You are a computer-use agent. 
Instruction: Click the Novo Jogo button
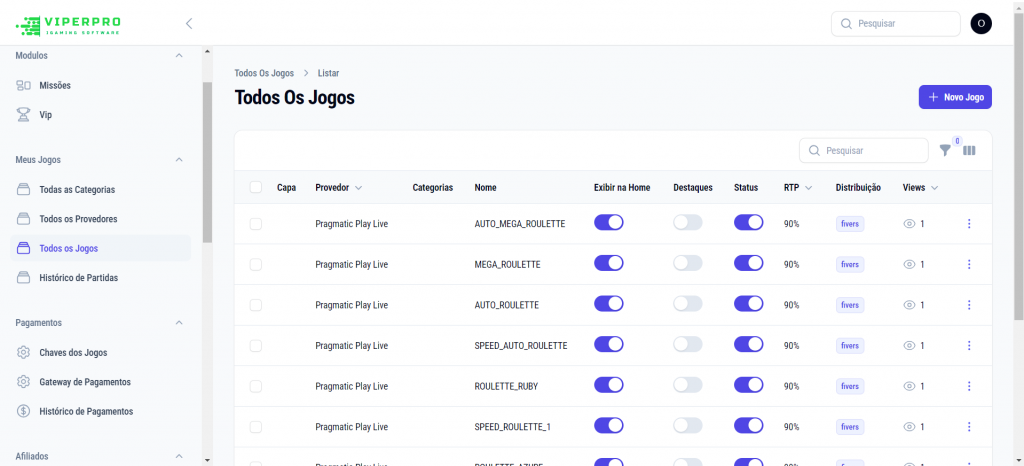[x=955, y=97]
